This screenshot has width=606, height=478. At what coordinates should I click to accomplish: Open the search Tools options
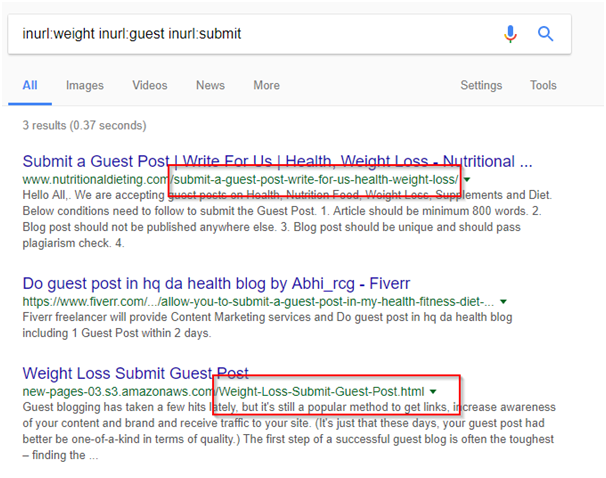tap(543, 85)
